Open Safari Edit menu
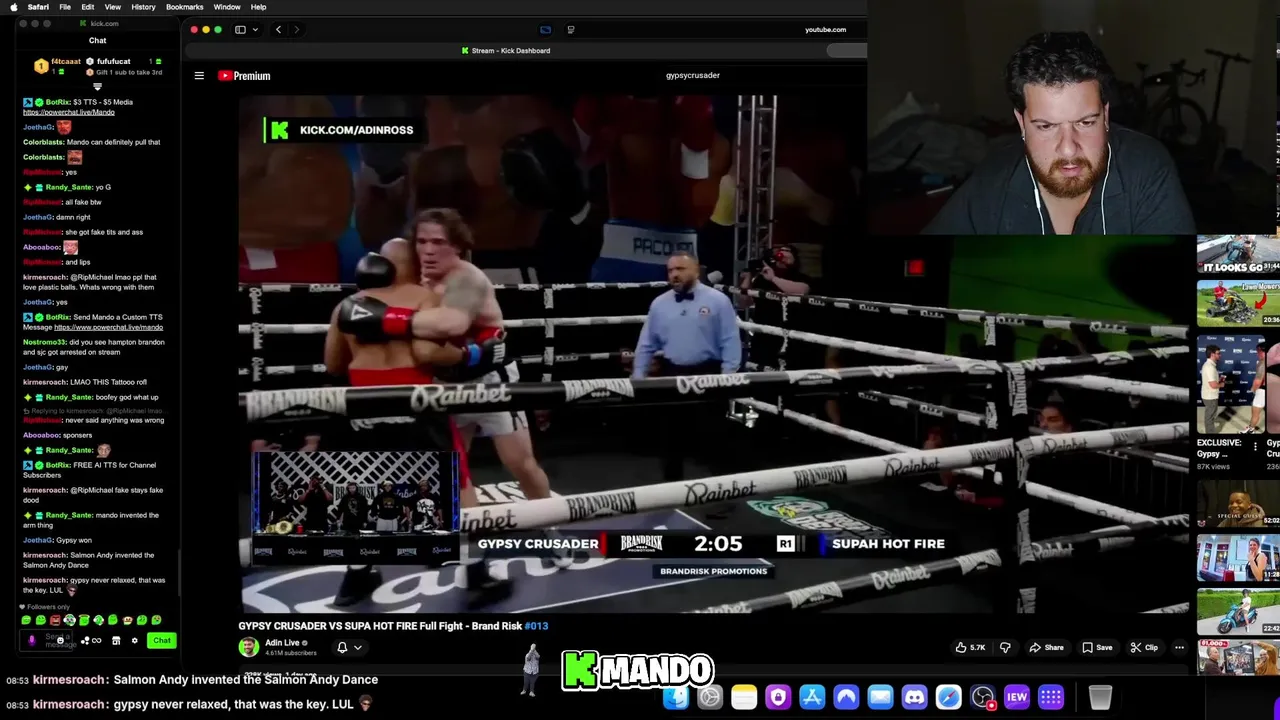The height and width of the screenshot is (720, 1280). pyautogui.click(x=88, y=7)
